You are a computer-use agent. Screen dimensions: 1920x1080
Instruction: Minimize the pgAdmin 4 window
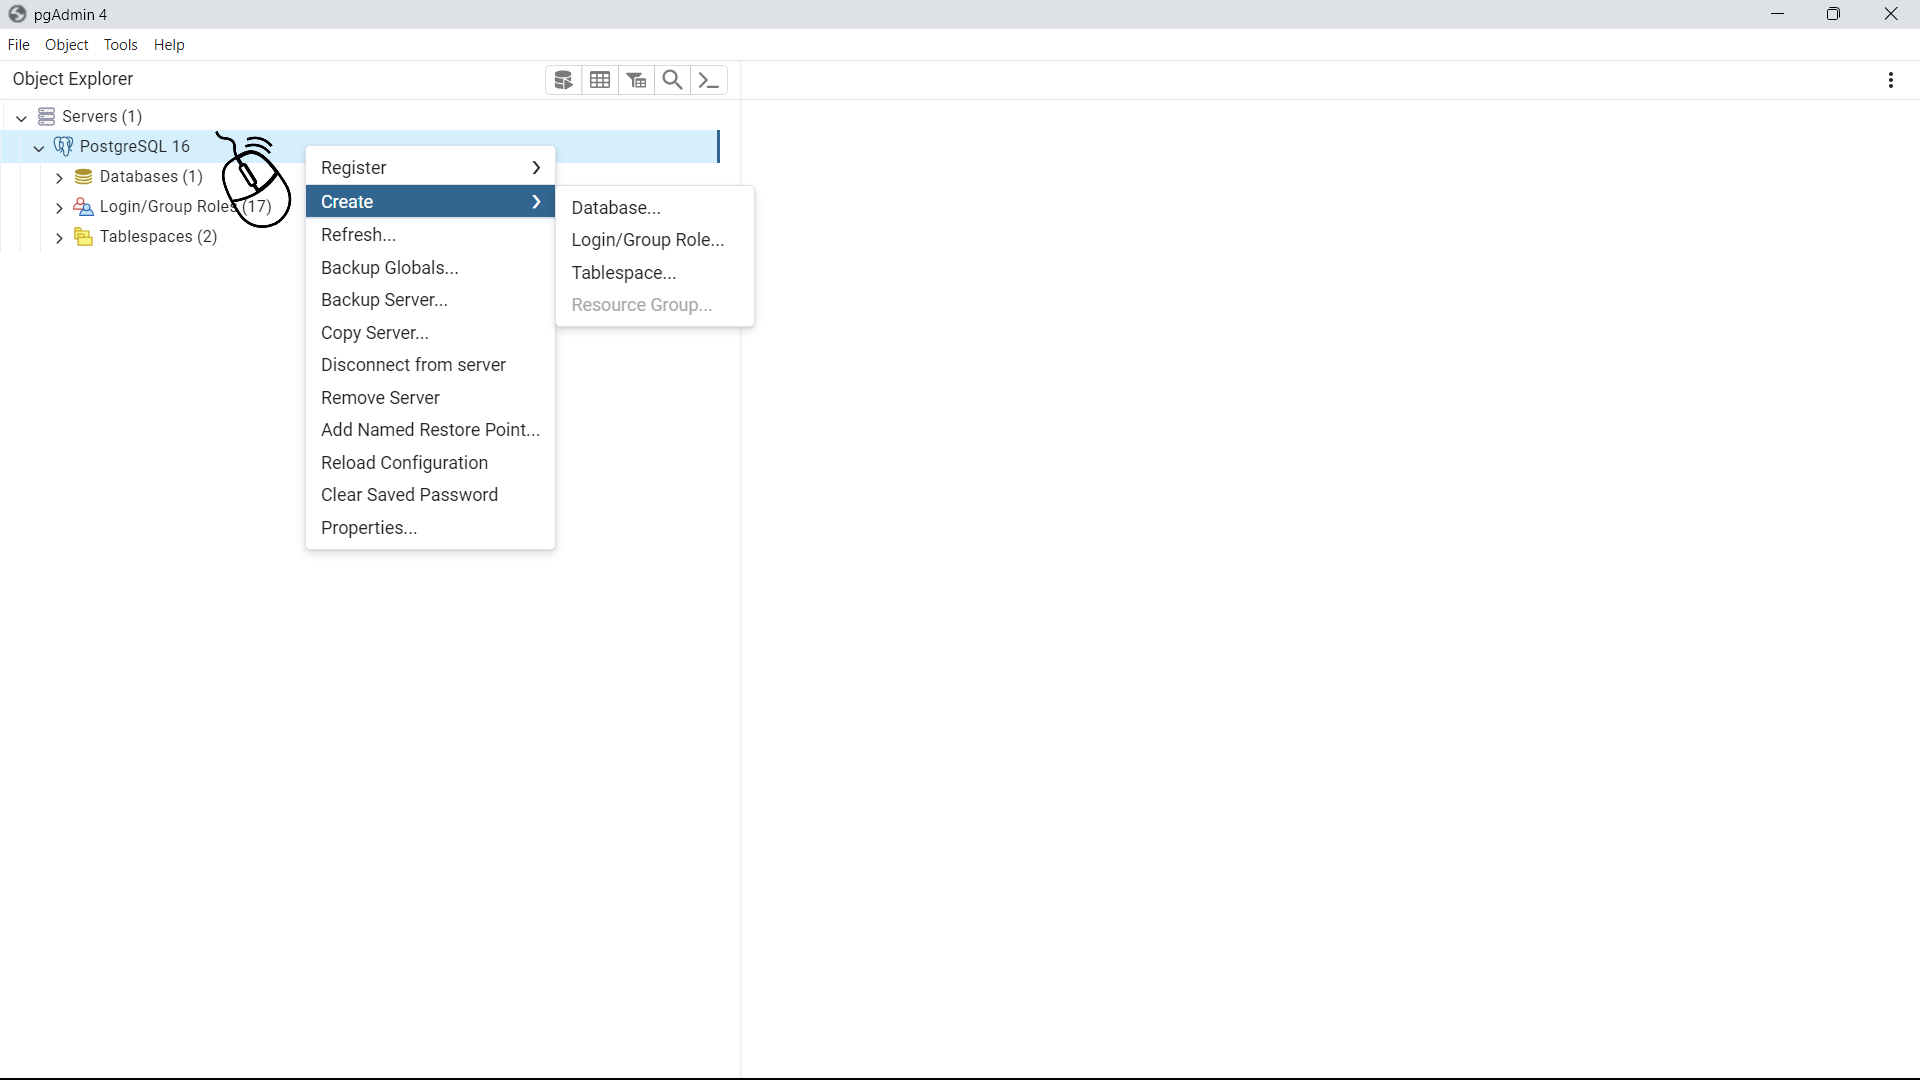coord(1778,14)
